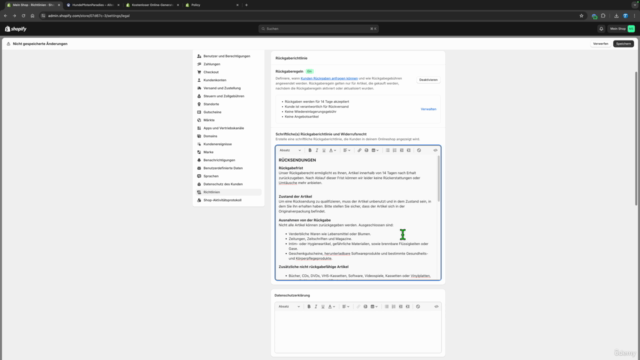Screen dimensions: 640x360
Task: Insert link in the Rückgaberichtlinie editor
Action: (x=359, y=150)
